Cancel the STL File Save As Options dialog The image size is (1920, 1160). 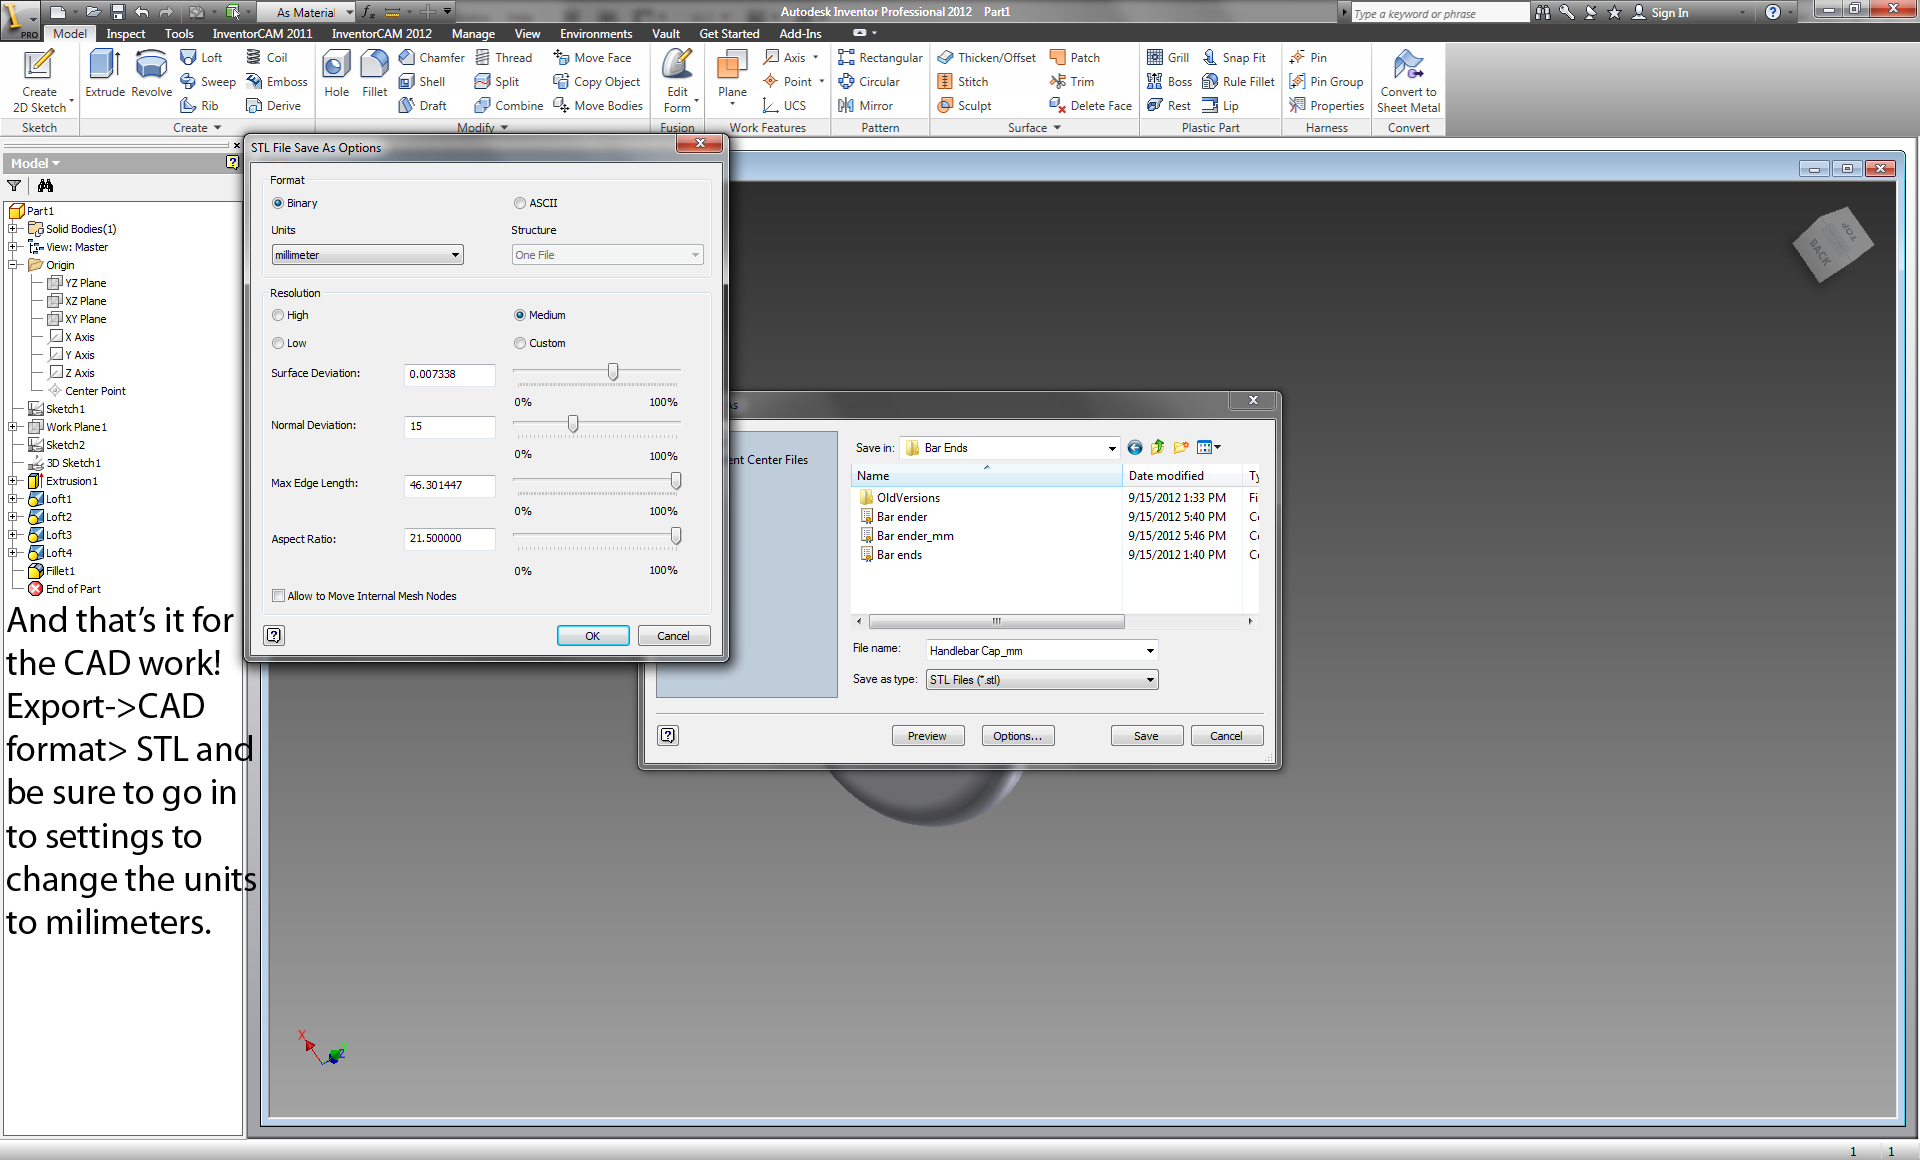click(x=673, y=636)
